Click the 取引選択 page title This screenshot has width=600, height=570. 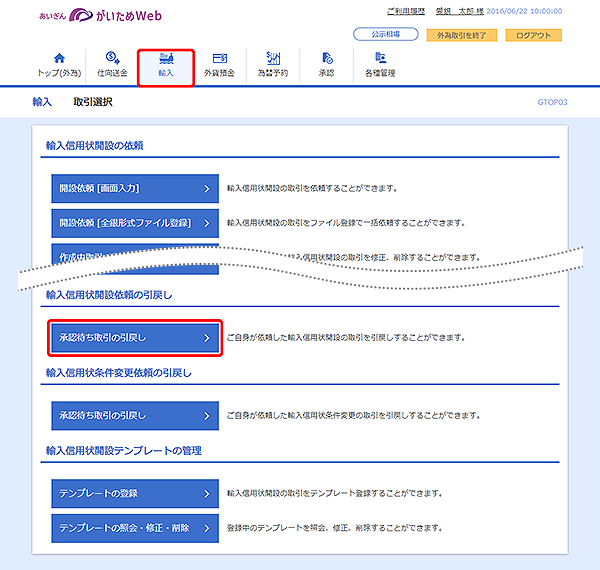[93, 102]
